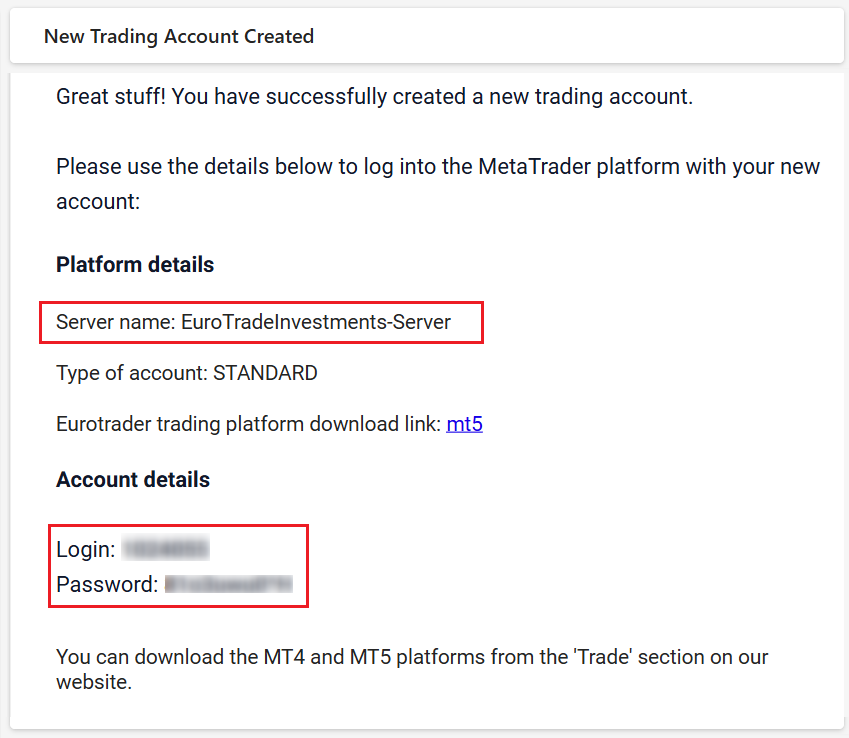
Task: Click the lone word account: under instructions
Action: click(x=98, y=201)
